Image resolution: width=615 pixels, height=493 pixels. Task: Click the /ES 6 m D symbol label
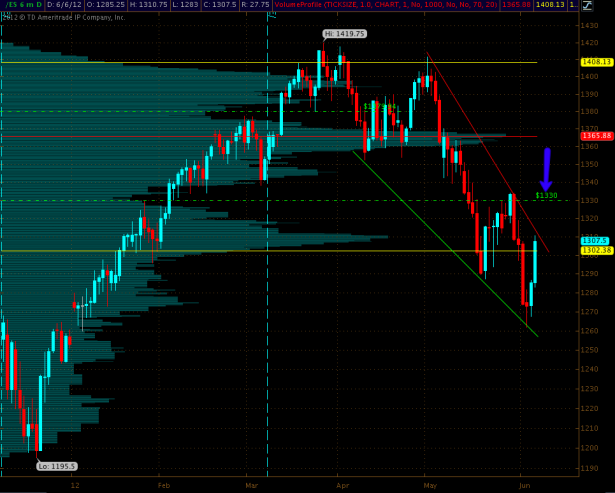pyautogui.click(x=22, y=5)
